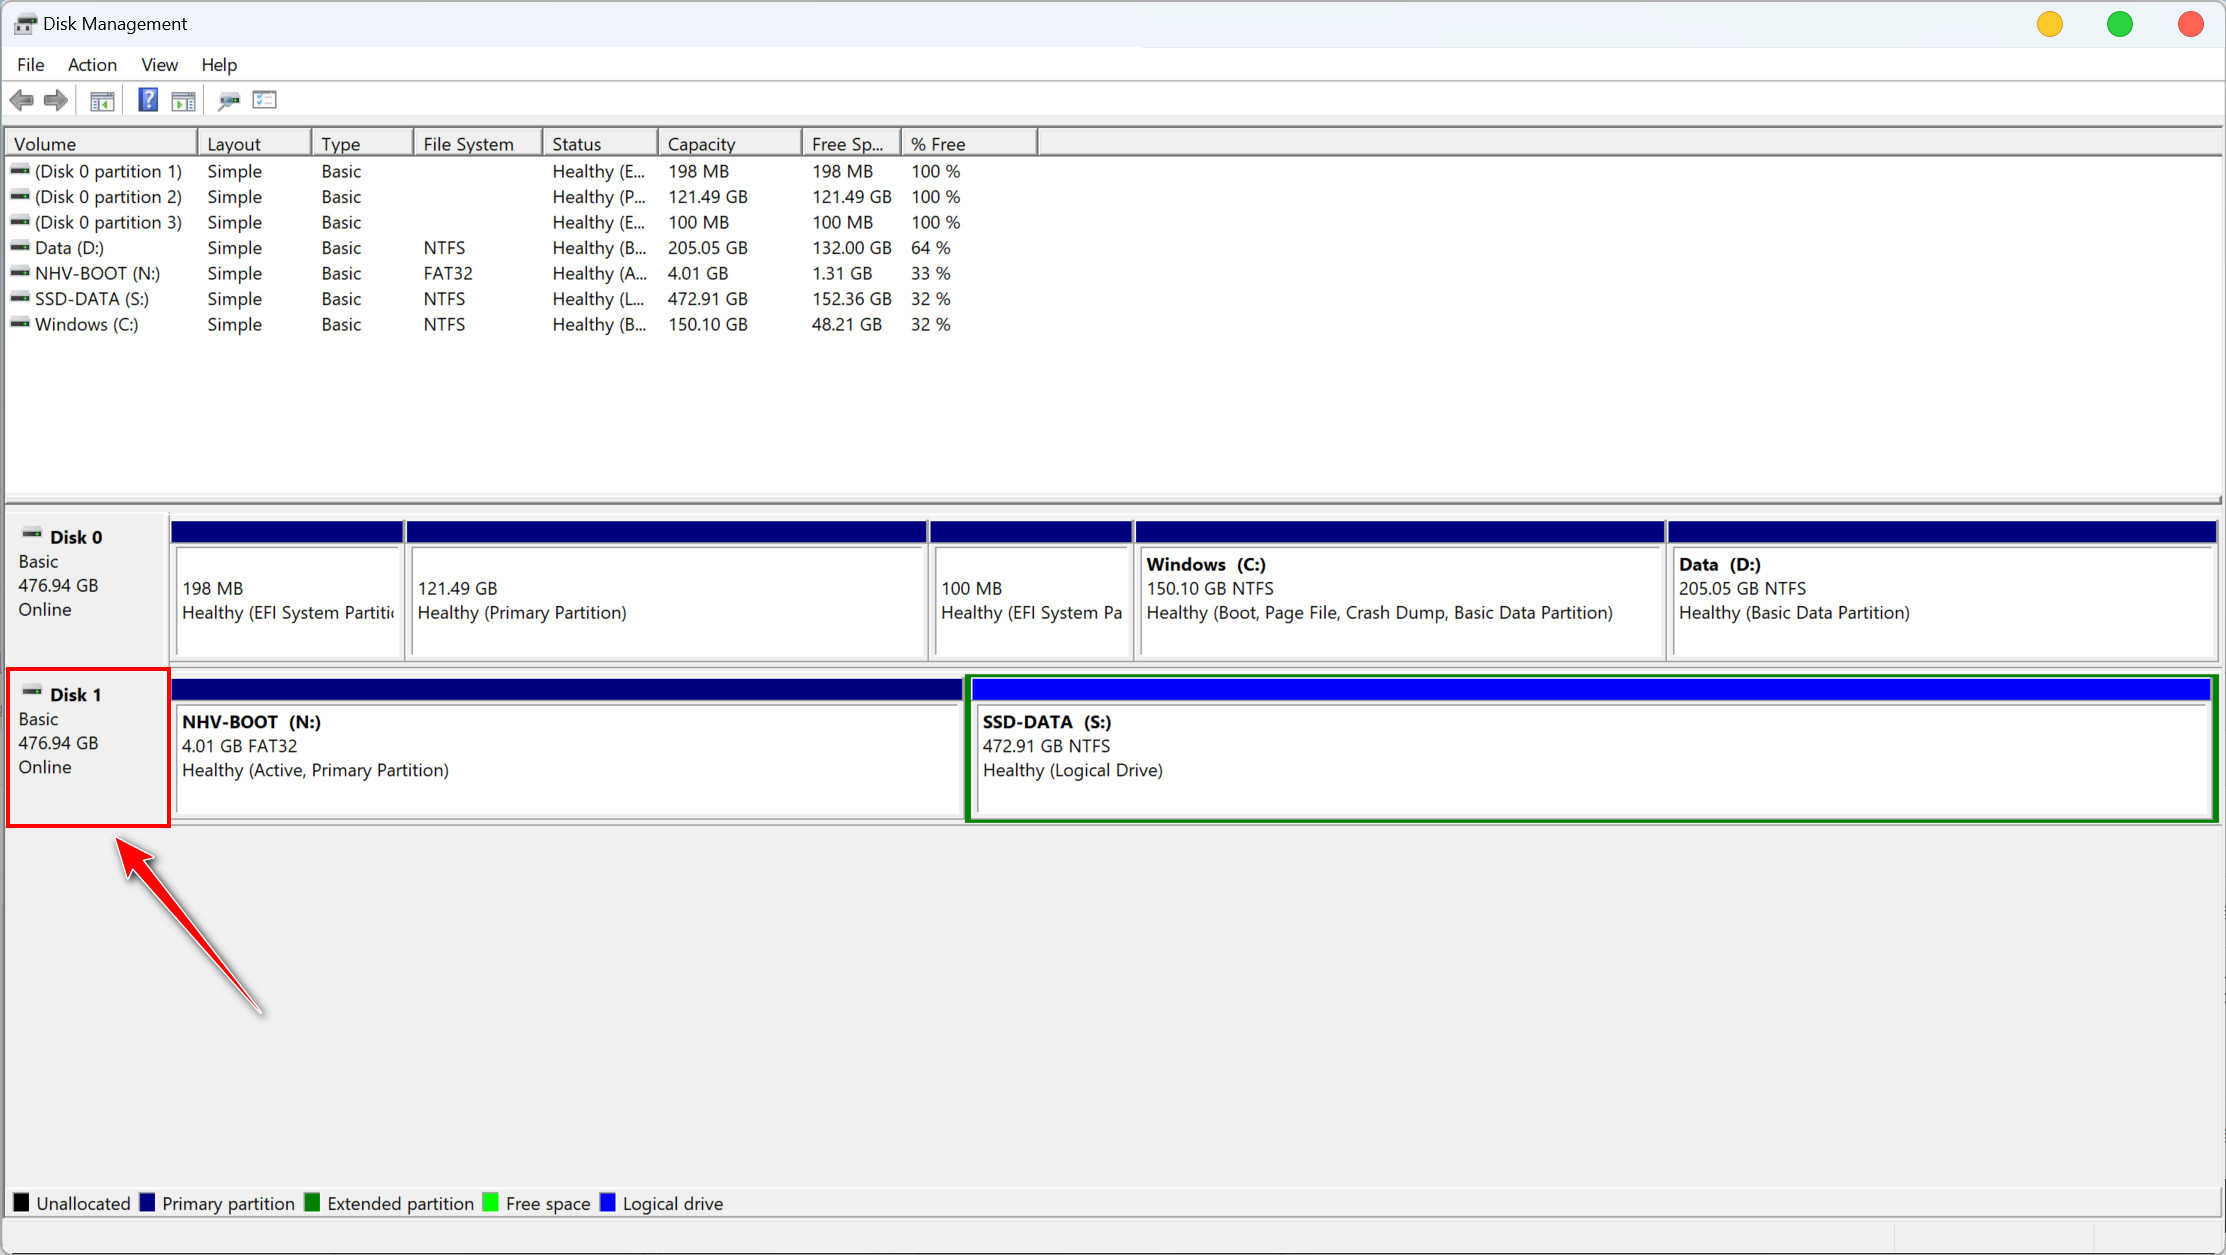Open the File menu
The height and width of the screenshot is (1255, 2226).
click(30, 65)
